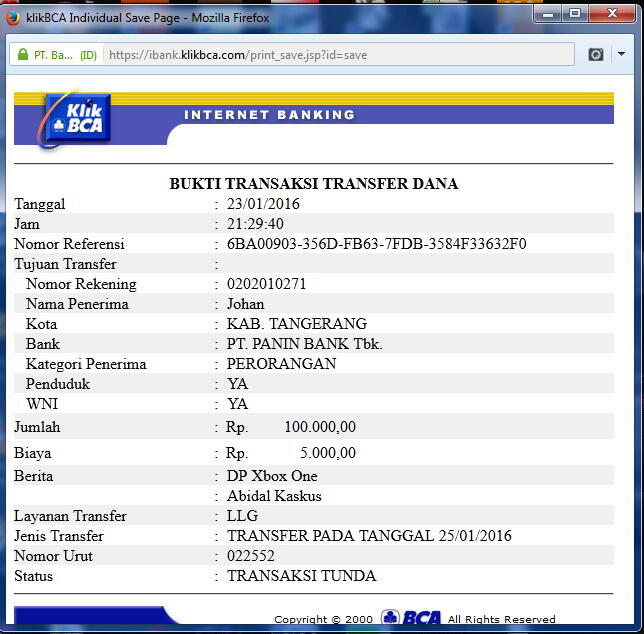Click the Tujuan Transfer label
The width and height of the screenshot is (644, 634).
click(x=65, y=264)
